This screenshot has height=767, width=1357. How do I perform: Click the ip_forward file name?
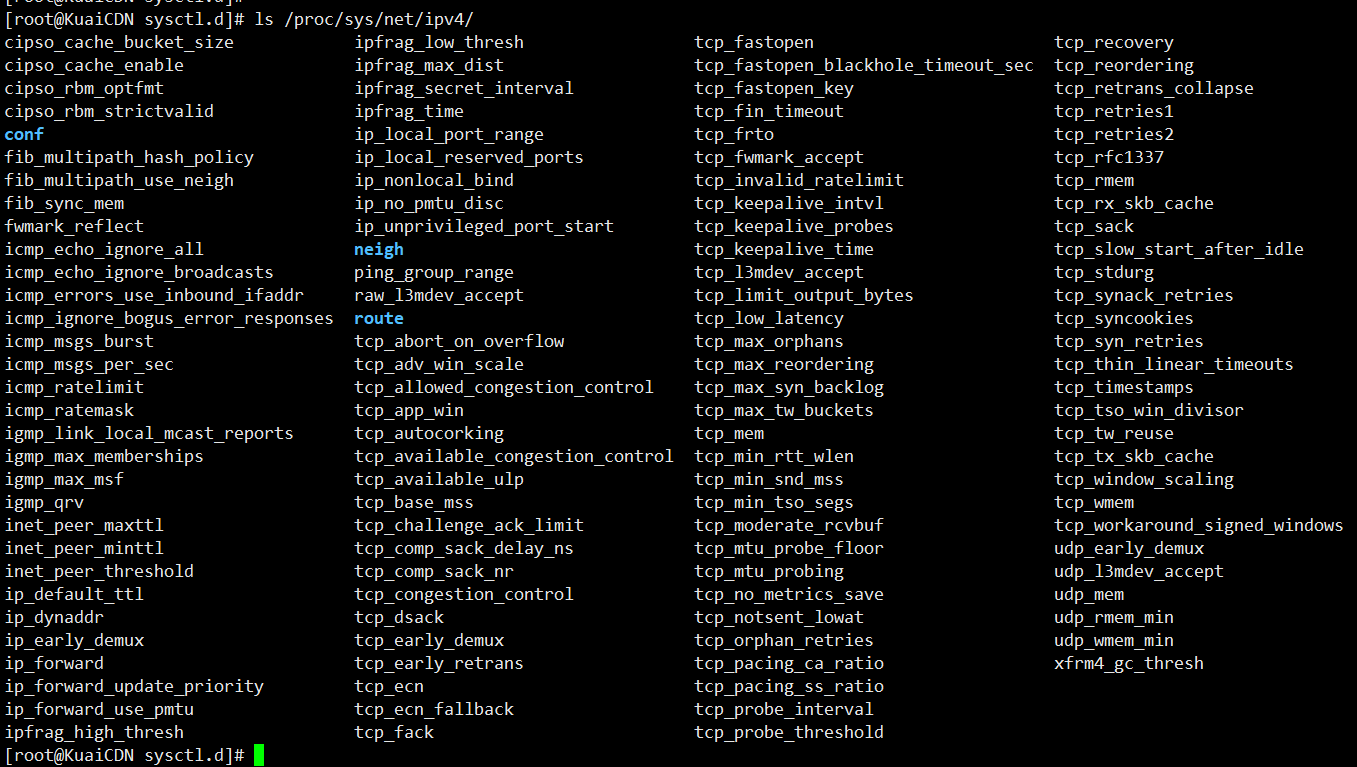[54, 663]
